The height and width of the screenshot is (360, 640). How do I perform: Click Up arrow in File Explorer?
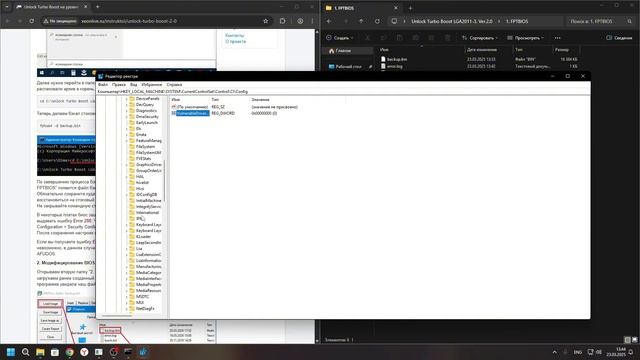click(x=361, y=21)
